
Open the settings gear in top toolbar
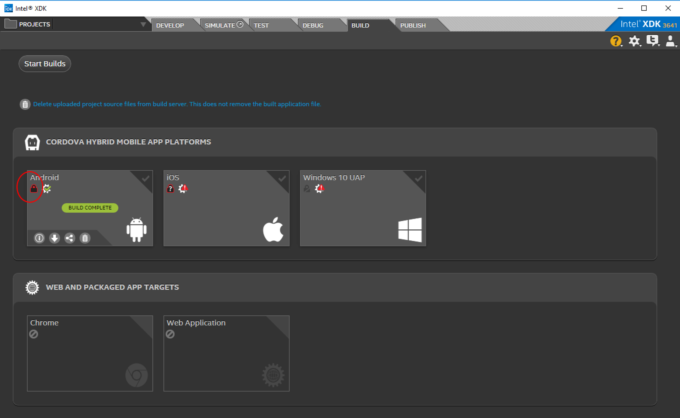coord(634,41)
